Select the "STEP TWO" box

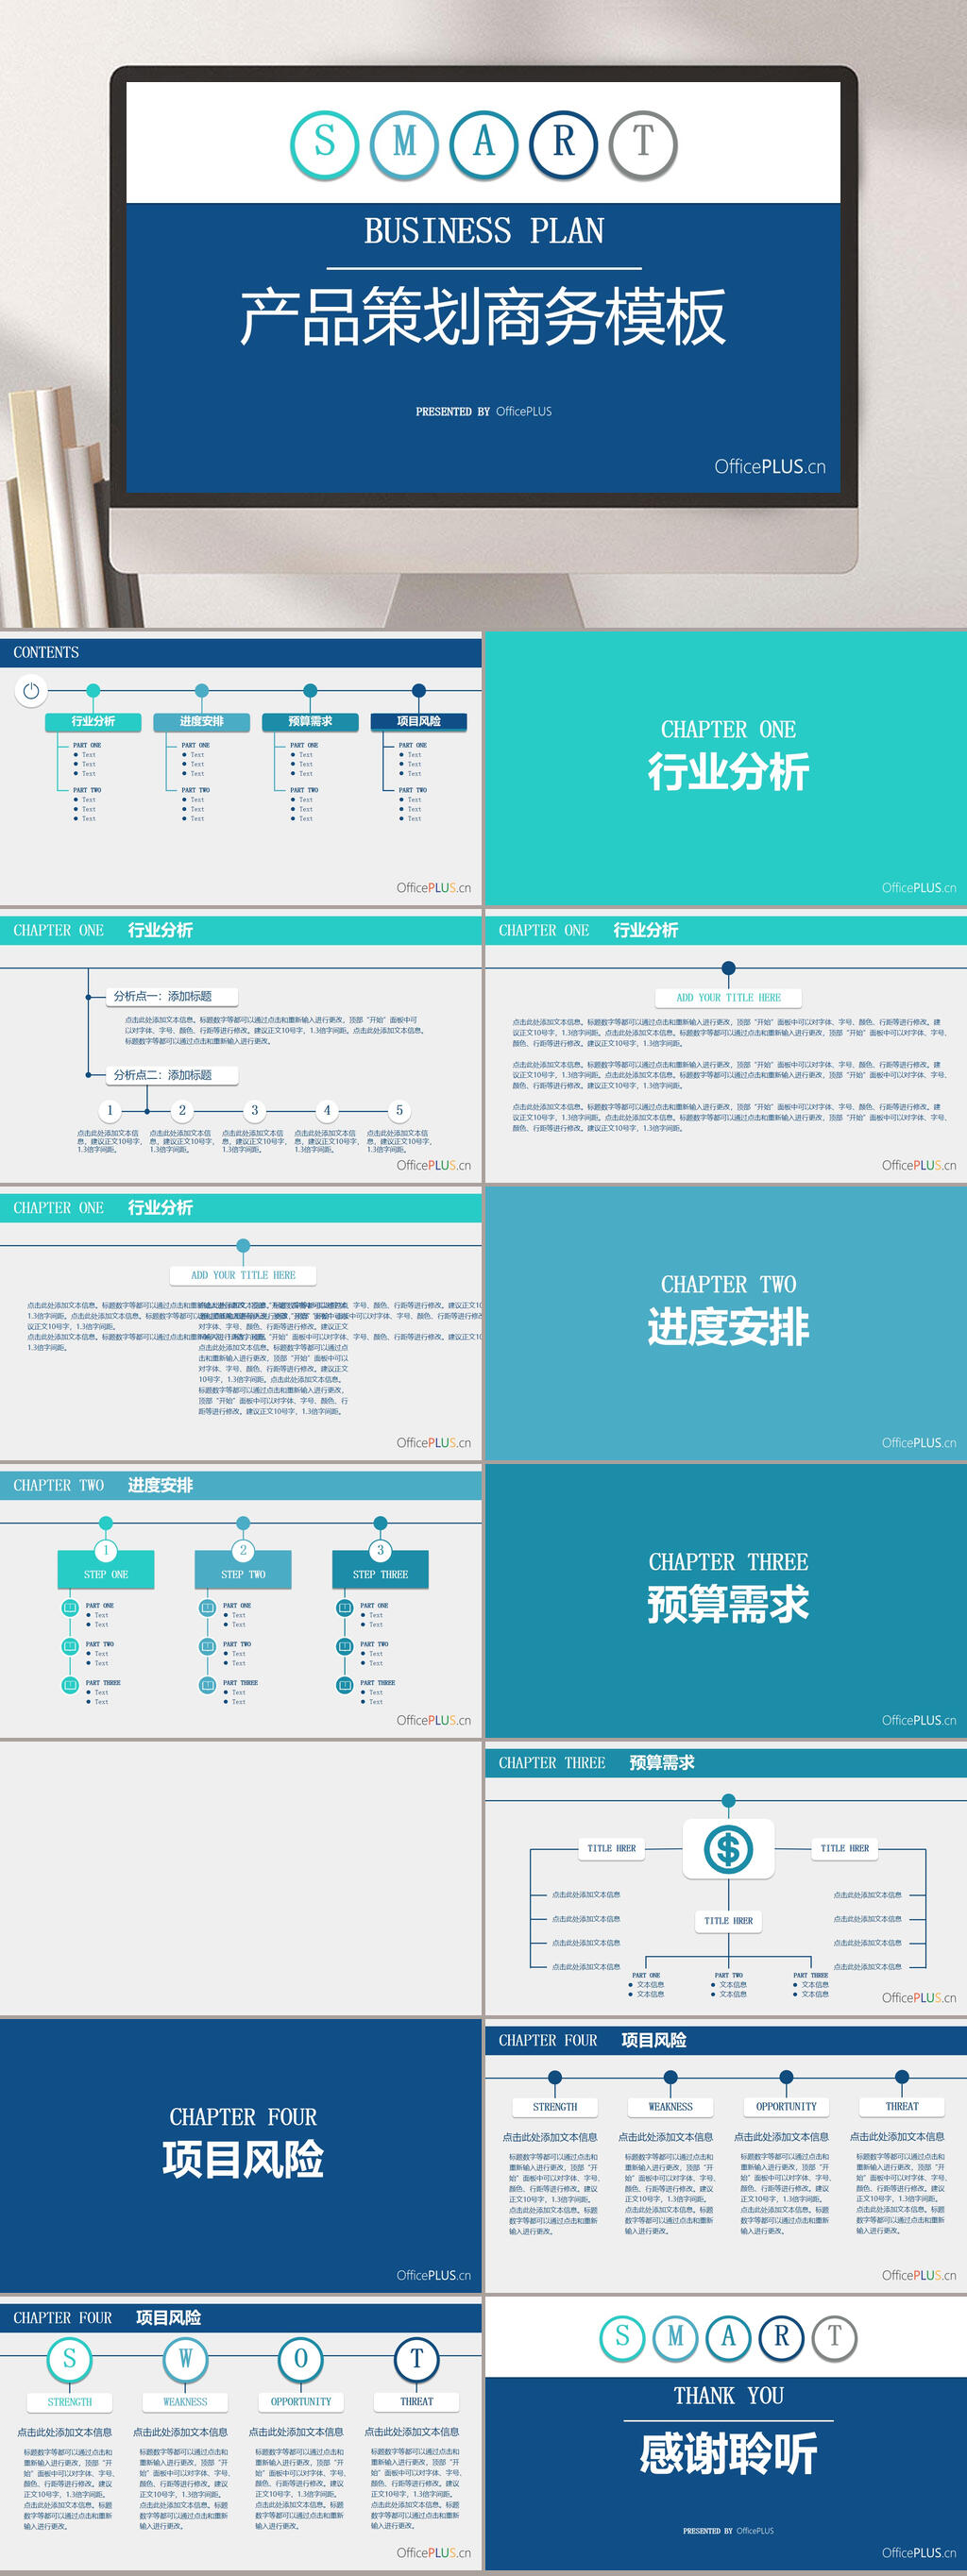[243, 1570]
